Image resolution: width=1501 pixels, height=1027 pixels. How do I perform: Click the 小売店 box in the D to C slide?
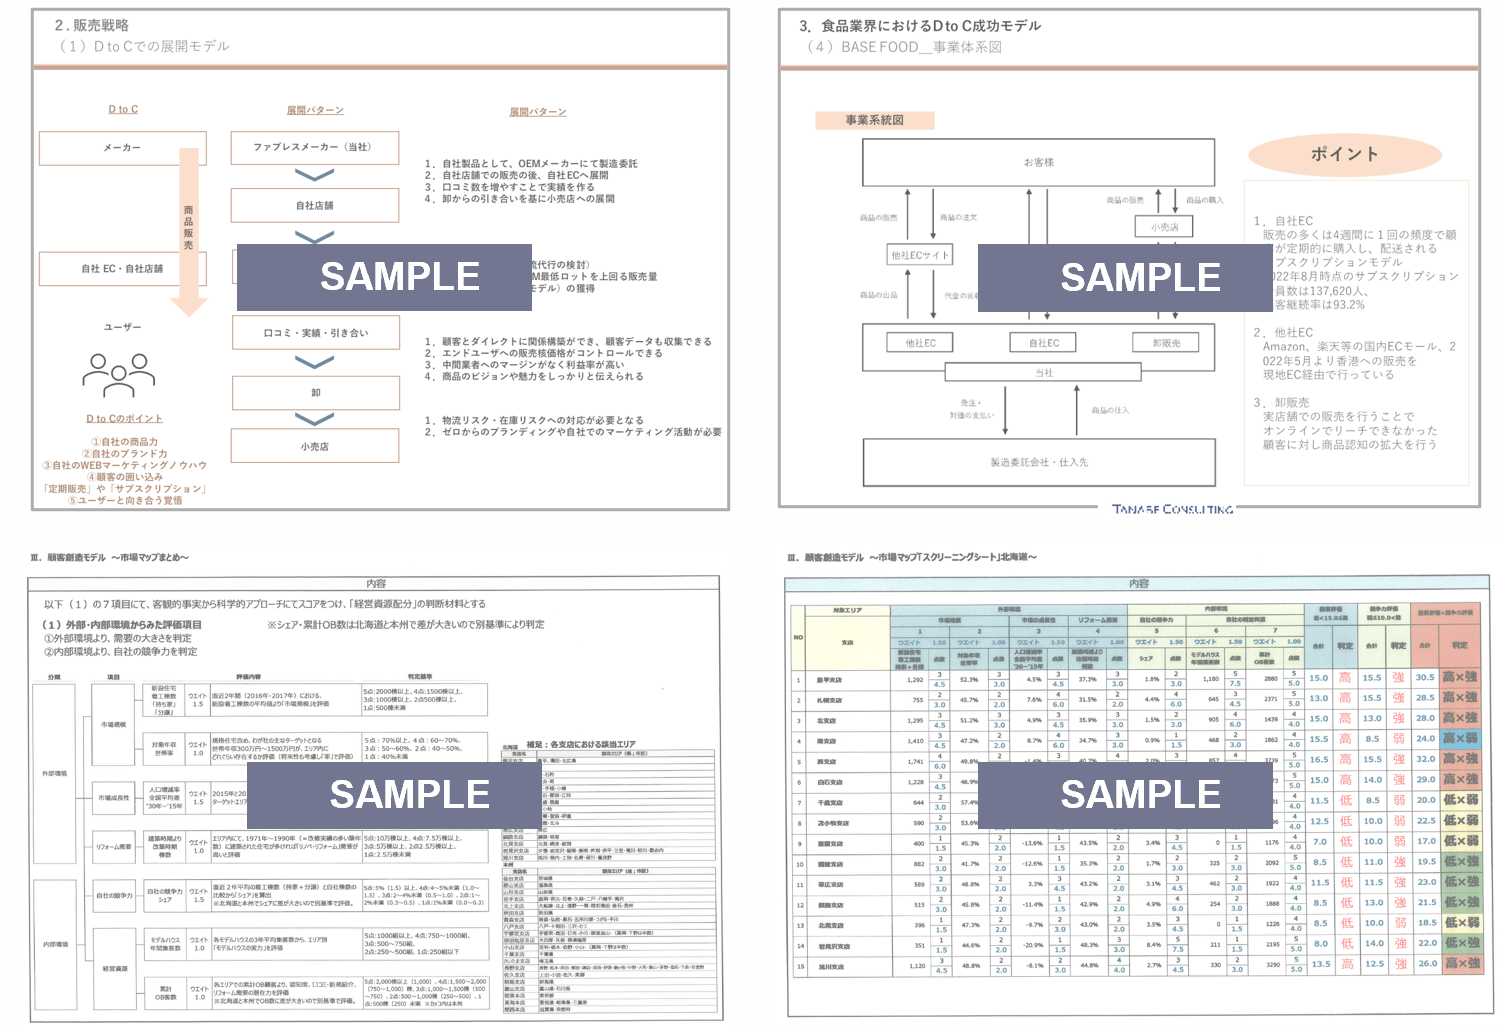315,447
